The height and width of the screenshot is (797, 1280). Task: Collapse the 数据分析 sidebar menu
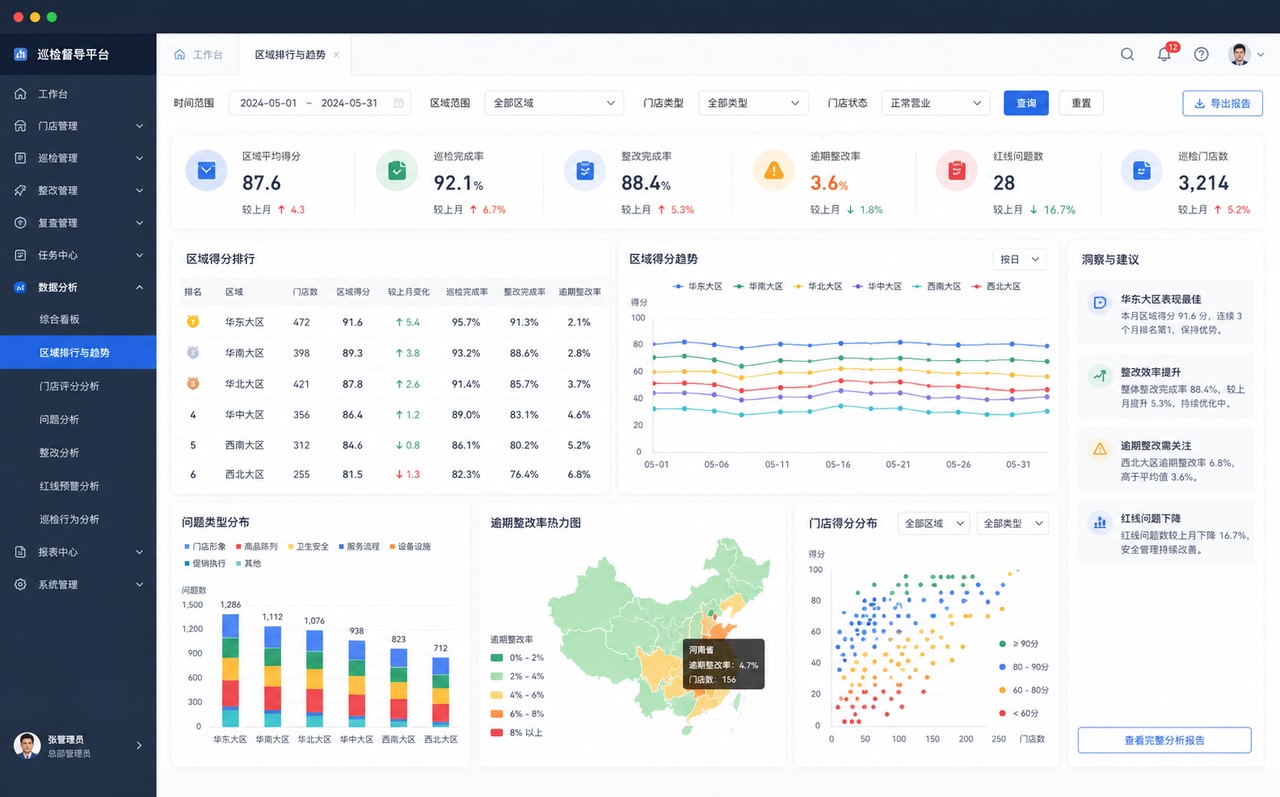click(139, 287)
